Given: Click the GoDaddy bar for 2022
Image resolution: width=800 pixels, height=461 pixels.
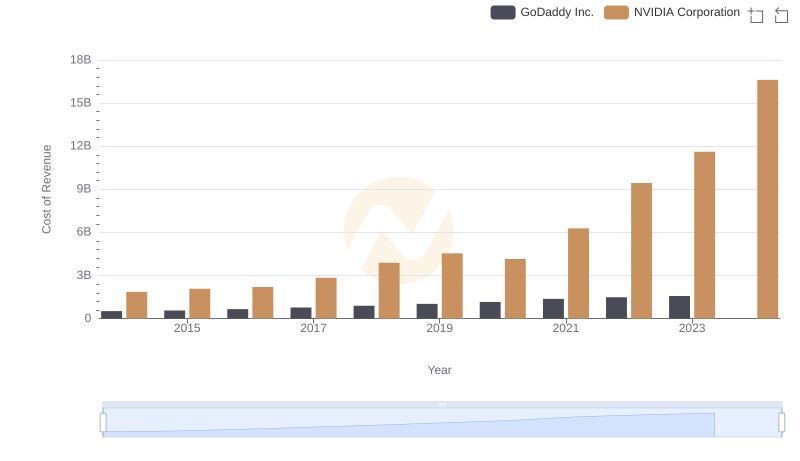Looking at the screenshot, I should pyautogui.click(x=616, y=308).
